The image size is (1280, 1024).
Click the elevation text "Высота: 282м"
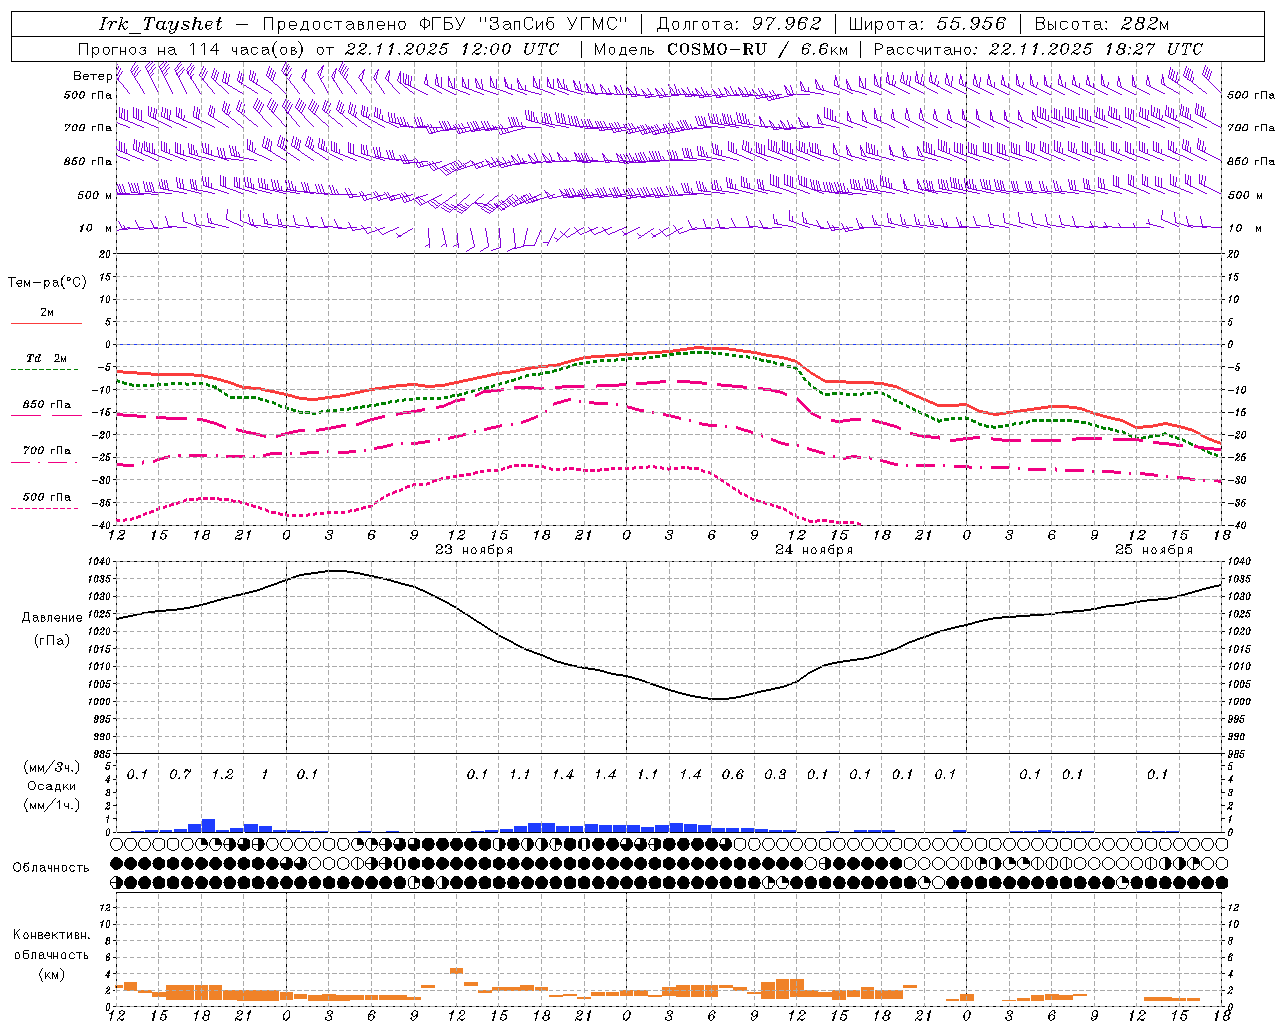pos(1102,24)
